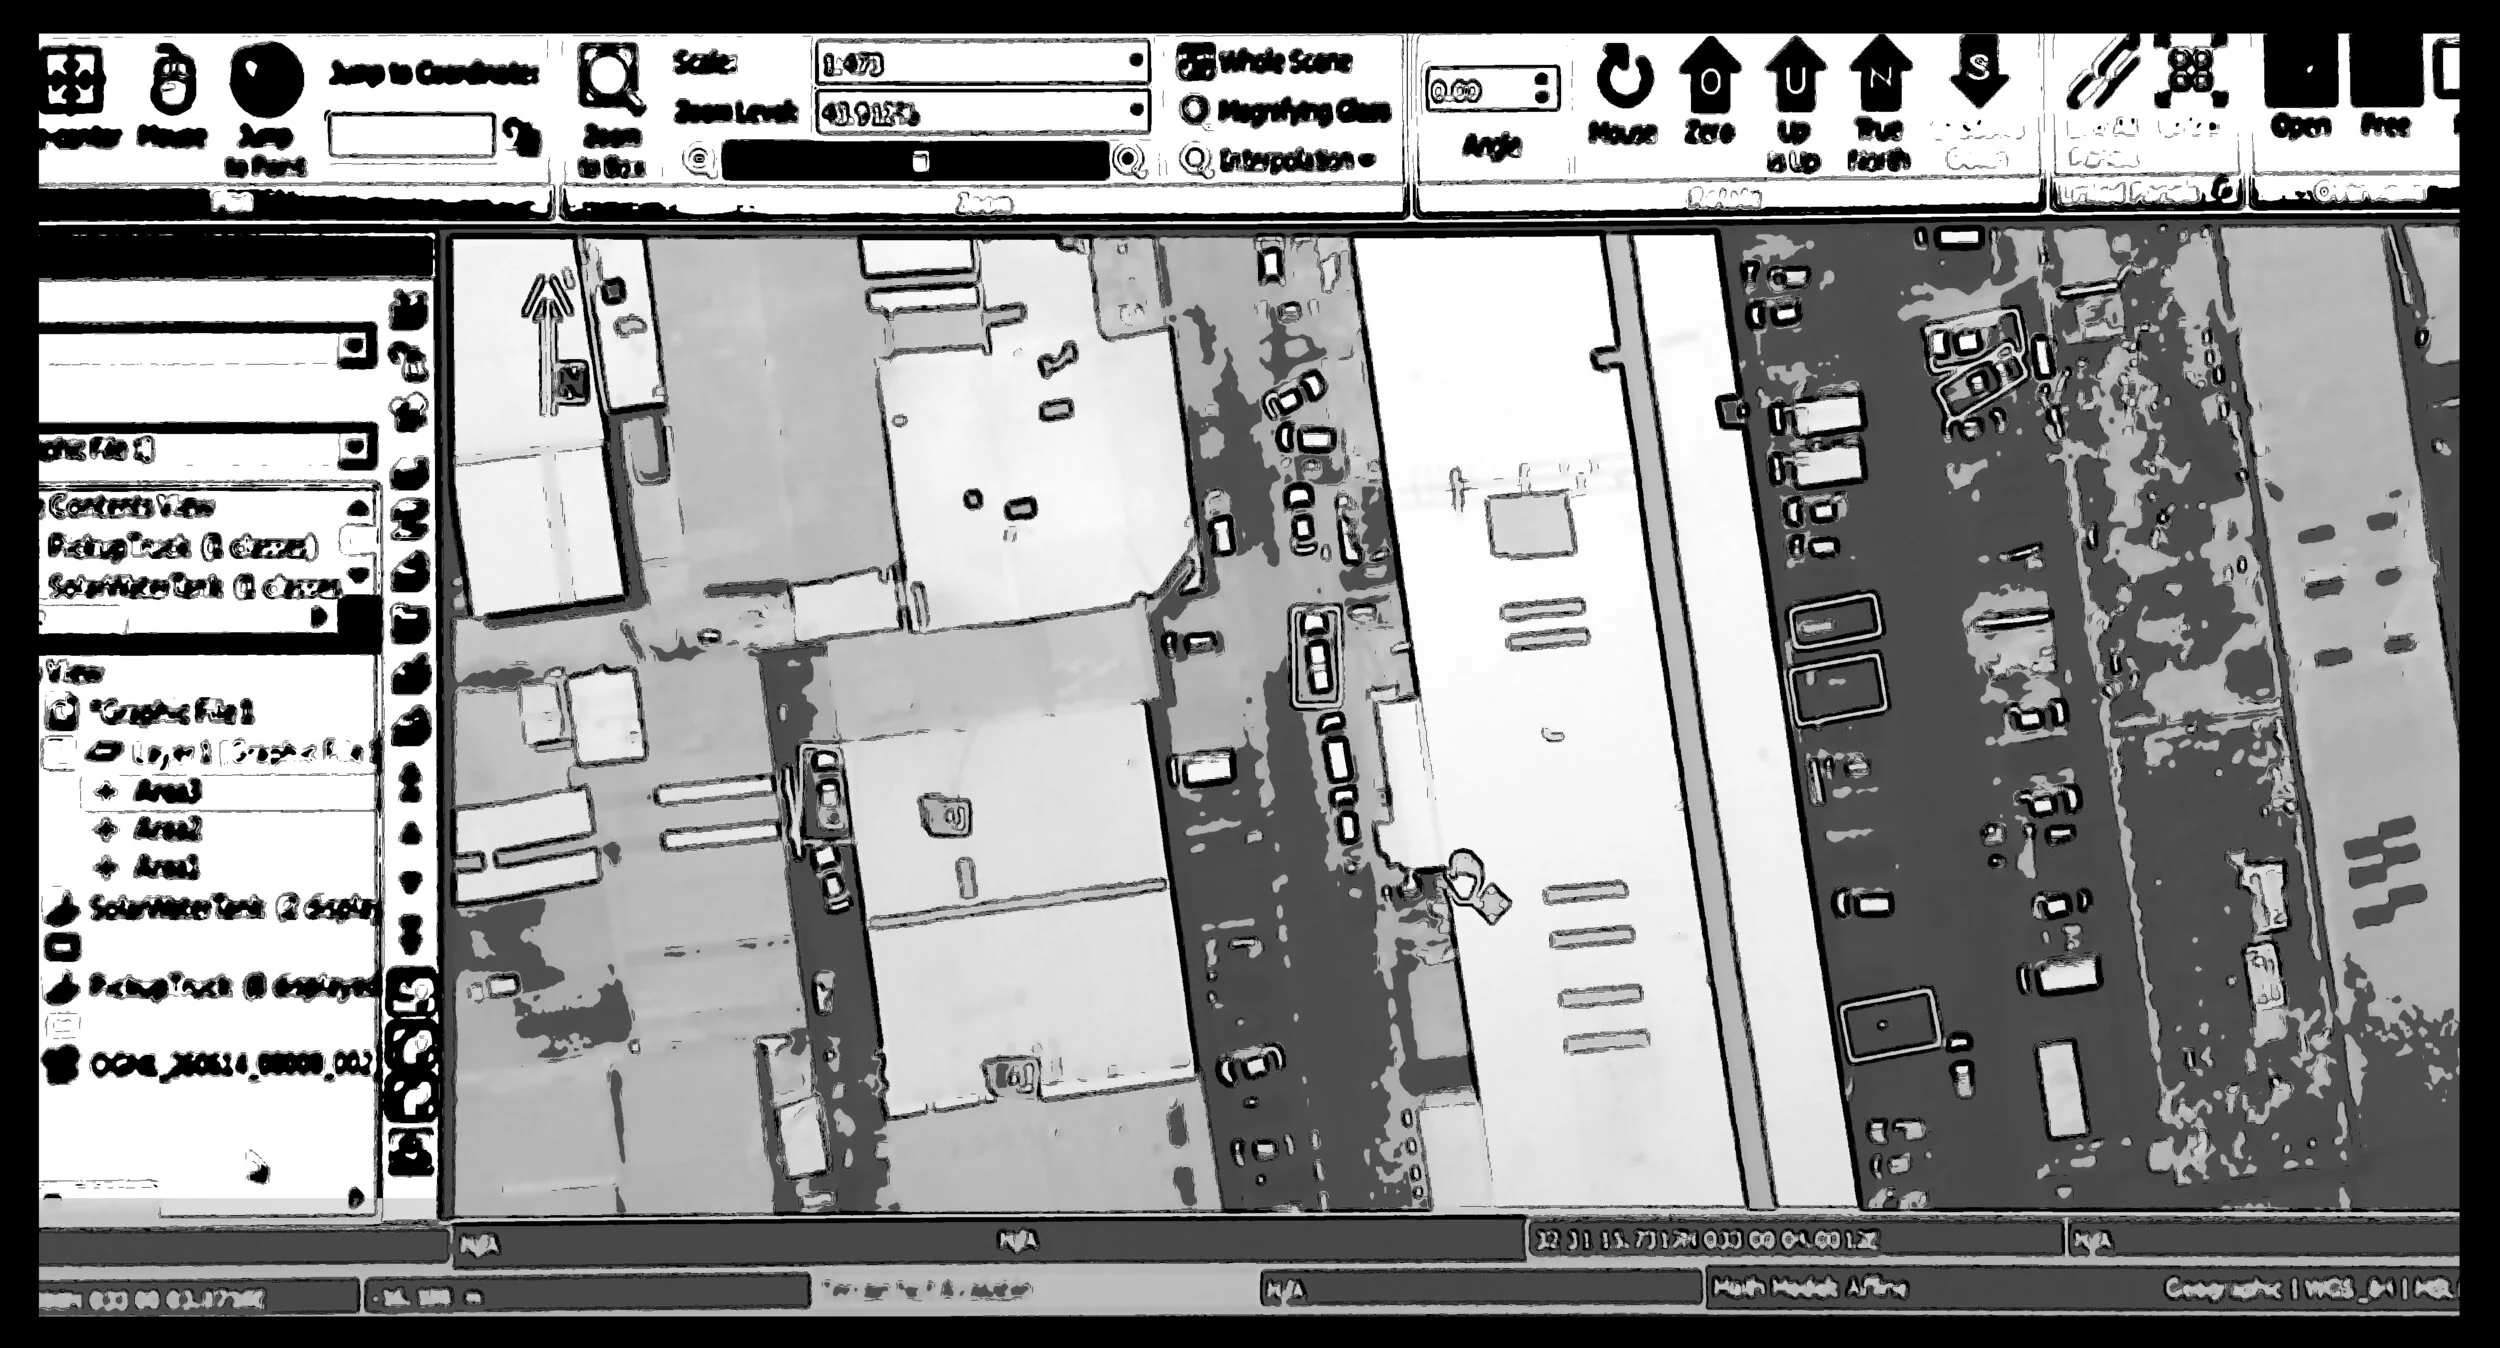Click the Jump to Coordinates input field

click(x=411, y=136)
